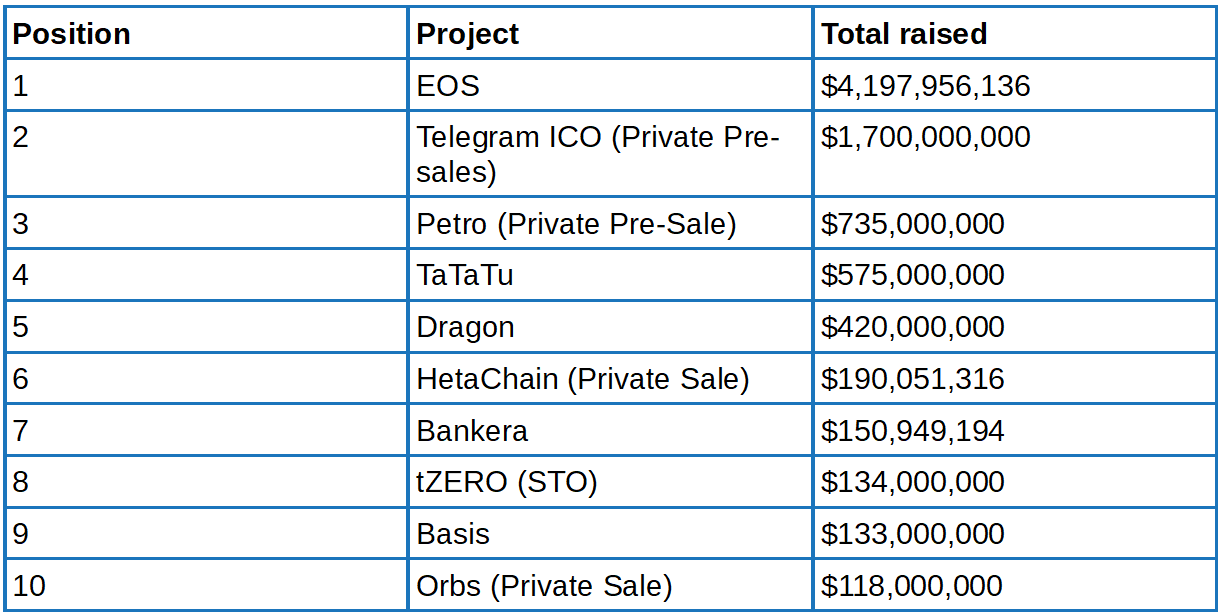Click the $4,197,956,136 amount cell
The height and width of the screenshot is (616, 1222).
point(925,86)
